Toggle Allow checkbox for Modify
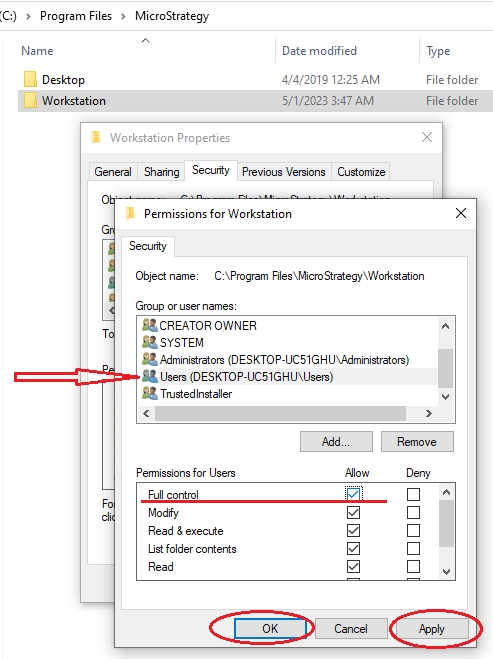This screenshot has width=493, height=659. coord(353,512)
